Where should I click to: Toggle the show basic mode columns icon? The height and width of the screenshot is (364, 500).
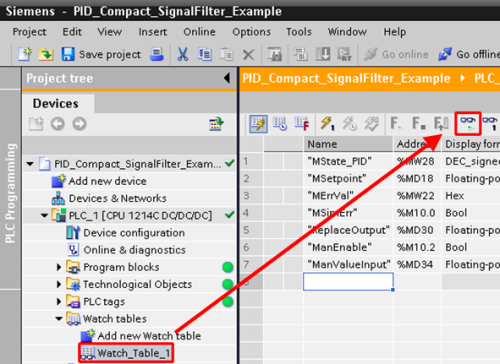click(x=258, y=124)
